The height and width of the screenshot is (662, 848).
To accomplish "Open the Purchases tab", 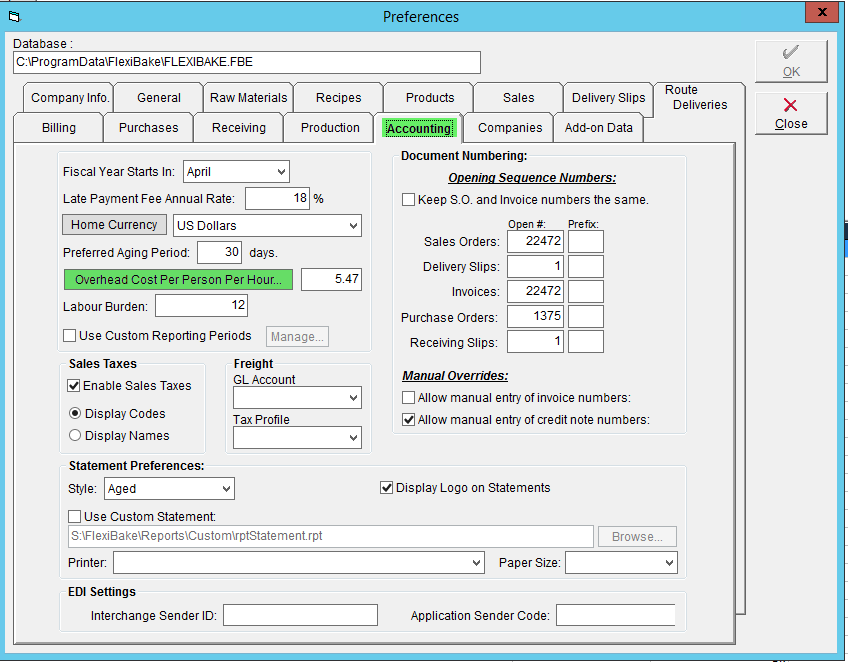I will tap(148, 128).
